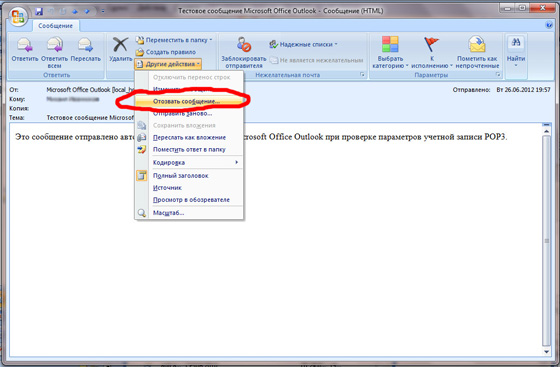
Task: Choose Переслать как вложение menu item
Action: click(x=189, y=137)
